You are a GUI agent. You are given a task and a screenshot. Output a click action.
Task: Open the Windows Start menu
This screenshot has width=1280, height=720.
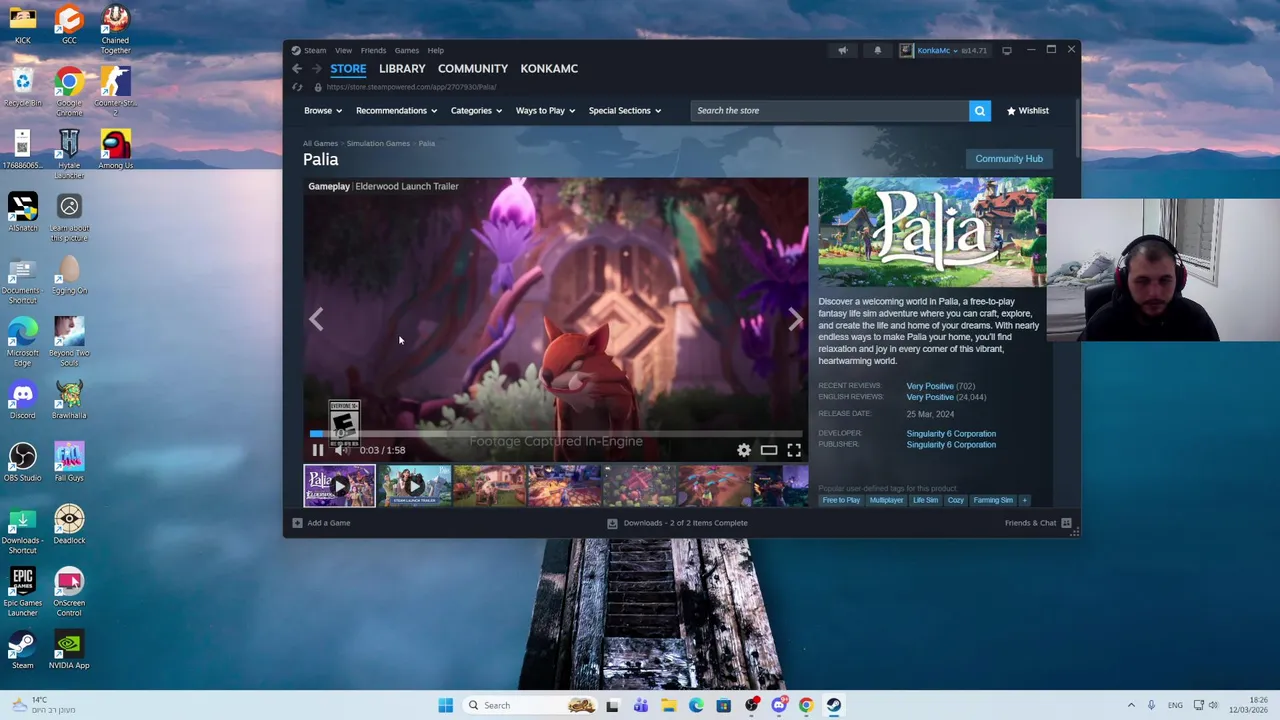pyautogui.click(x=445, y=705)
